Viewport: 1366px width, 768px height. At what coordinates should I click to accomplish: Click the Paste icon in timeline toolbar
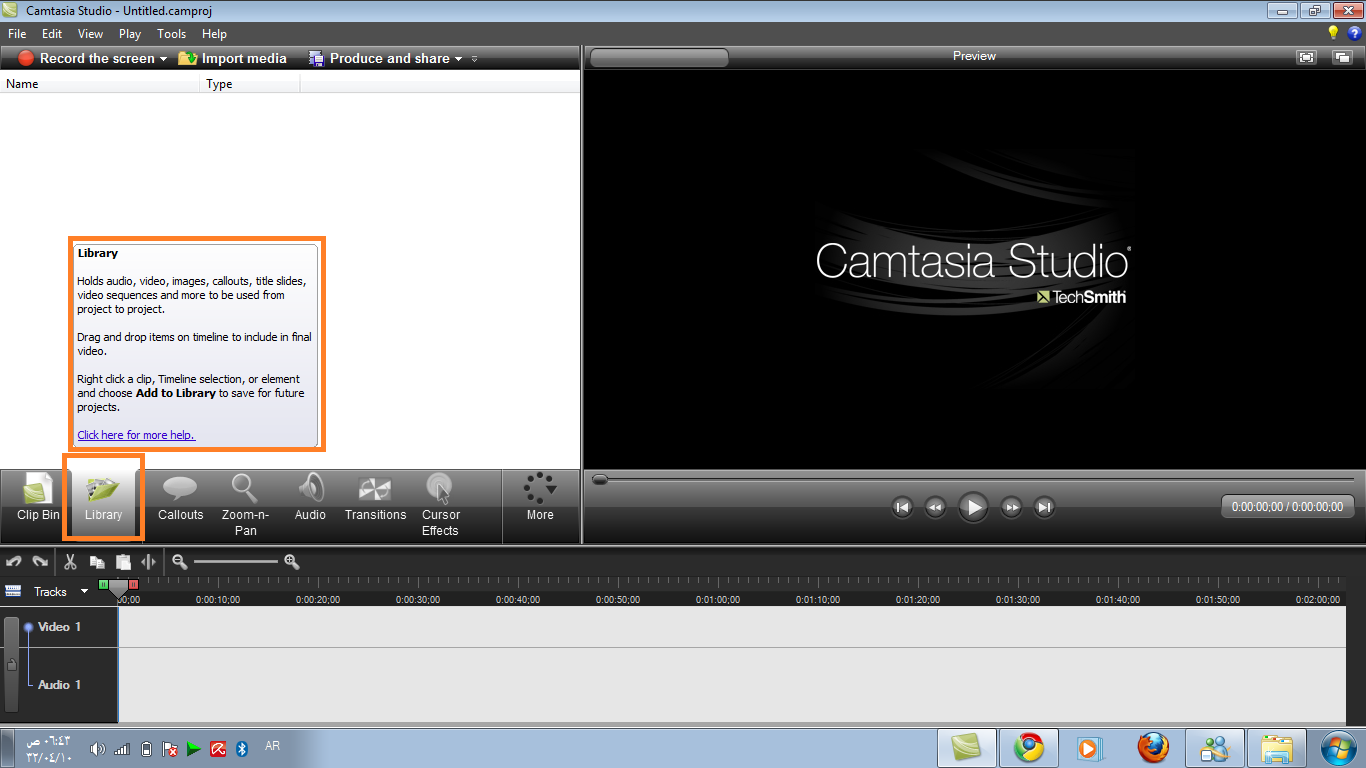click(x=123, y=562)
